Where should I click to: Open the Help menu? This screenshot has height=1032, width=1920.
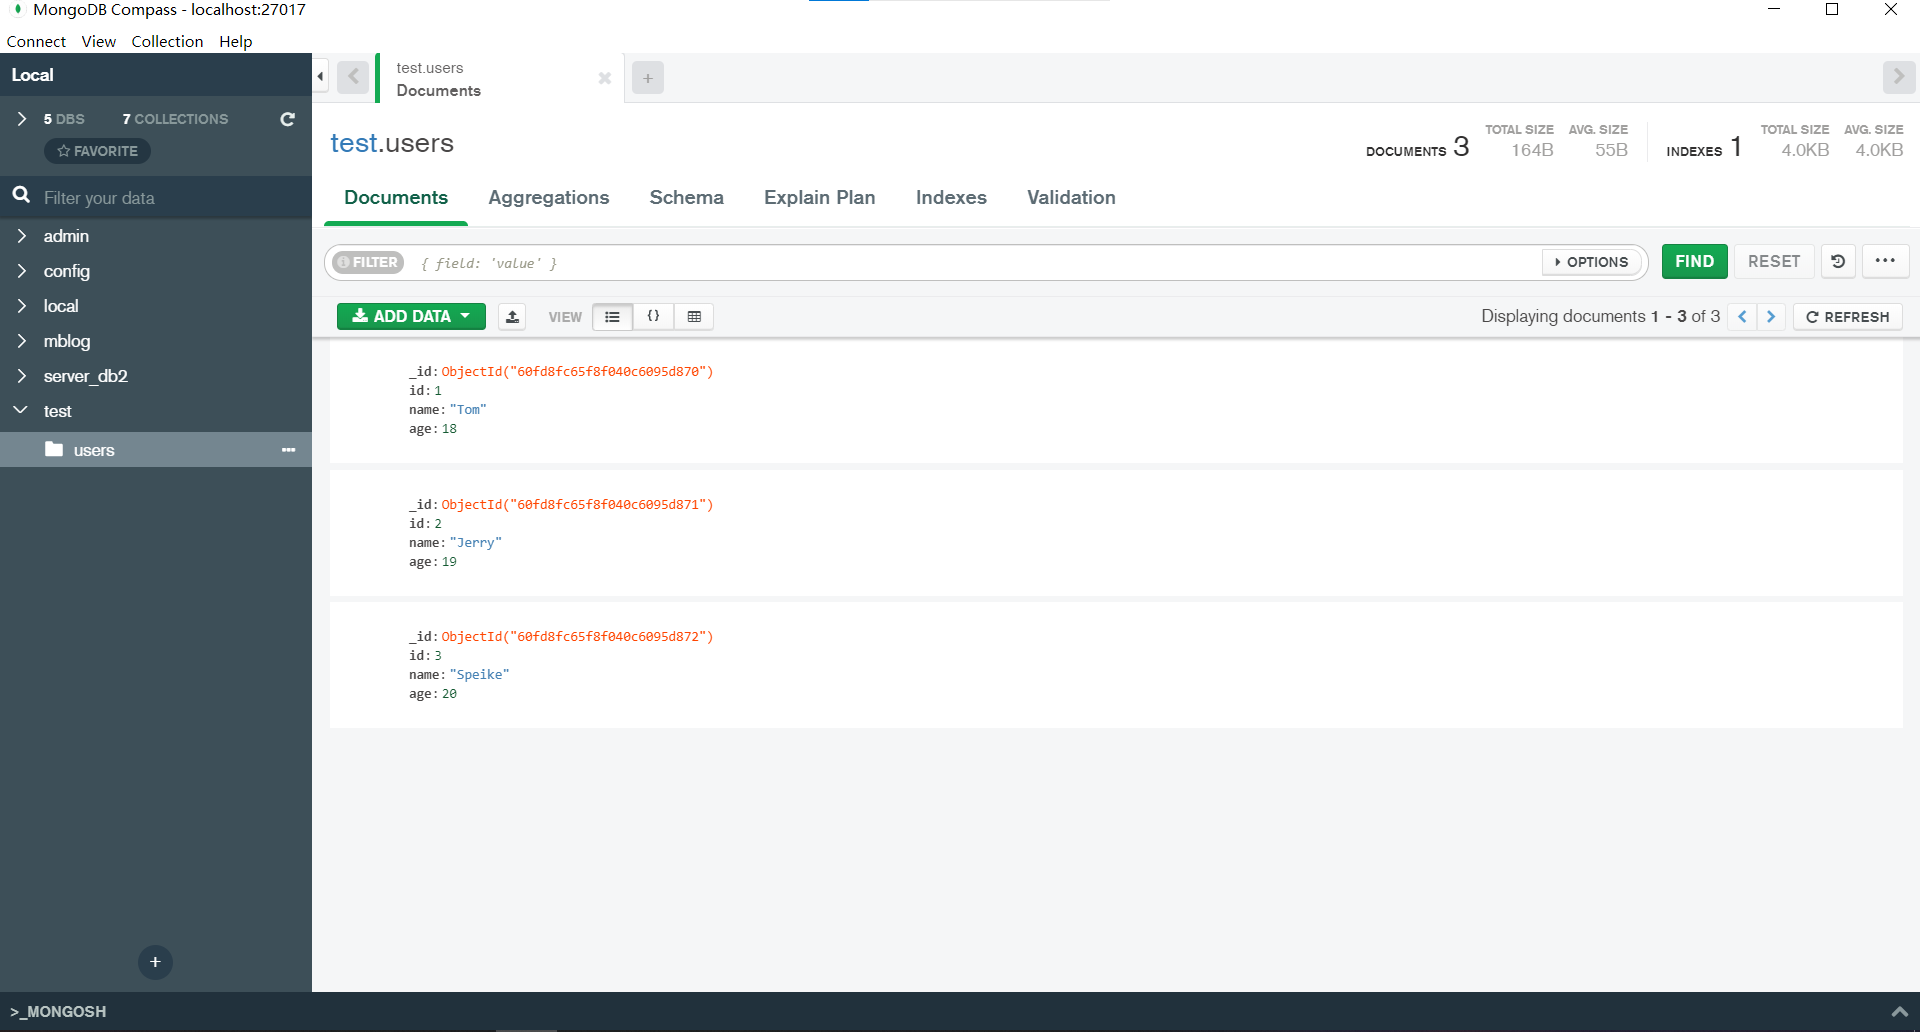pos(236,41)
